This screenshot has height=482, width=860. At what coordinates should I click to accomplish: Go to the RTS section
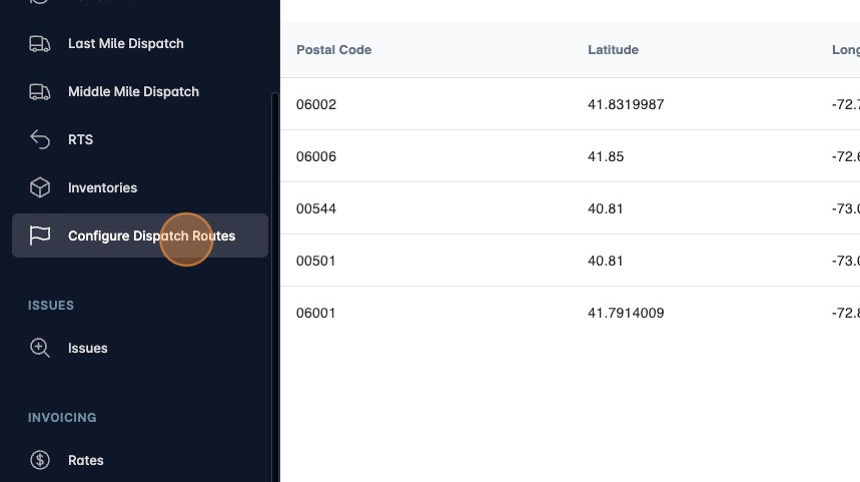coord(80,140)
